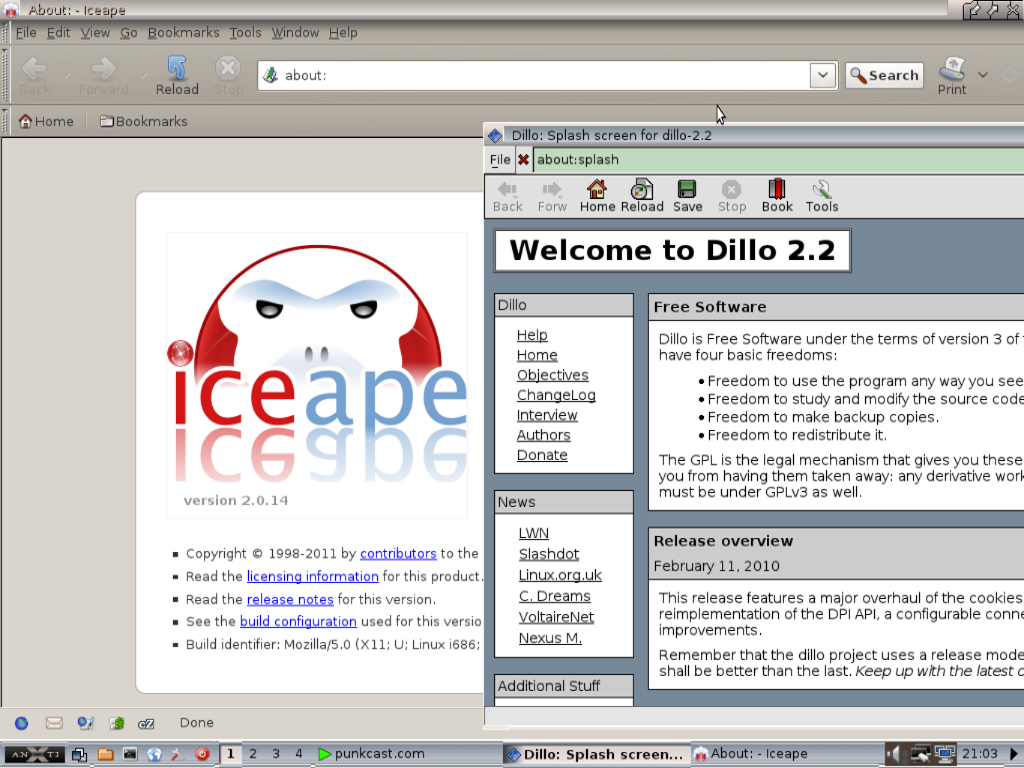
Task: Open the ChangeLog link in Dillo
Action: (556, 396)
